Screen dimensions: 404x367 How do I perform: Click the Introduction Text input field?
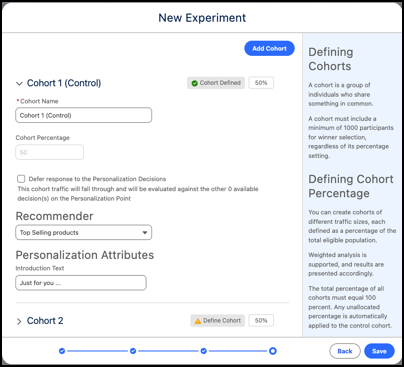81,283
